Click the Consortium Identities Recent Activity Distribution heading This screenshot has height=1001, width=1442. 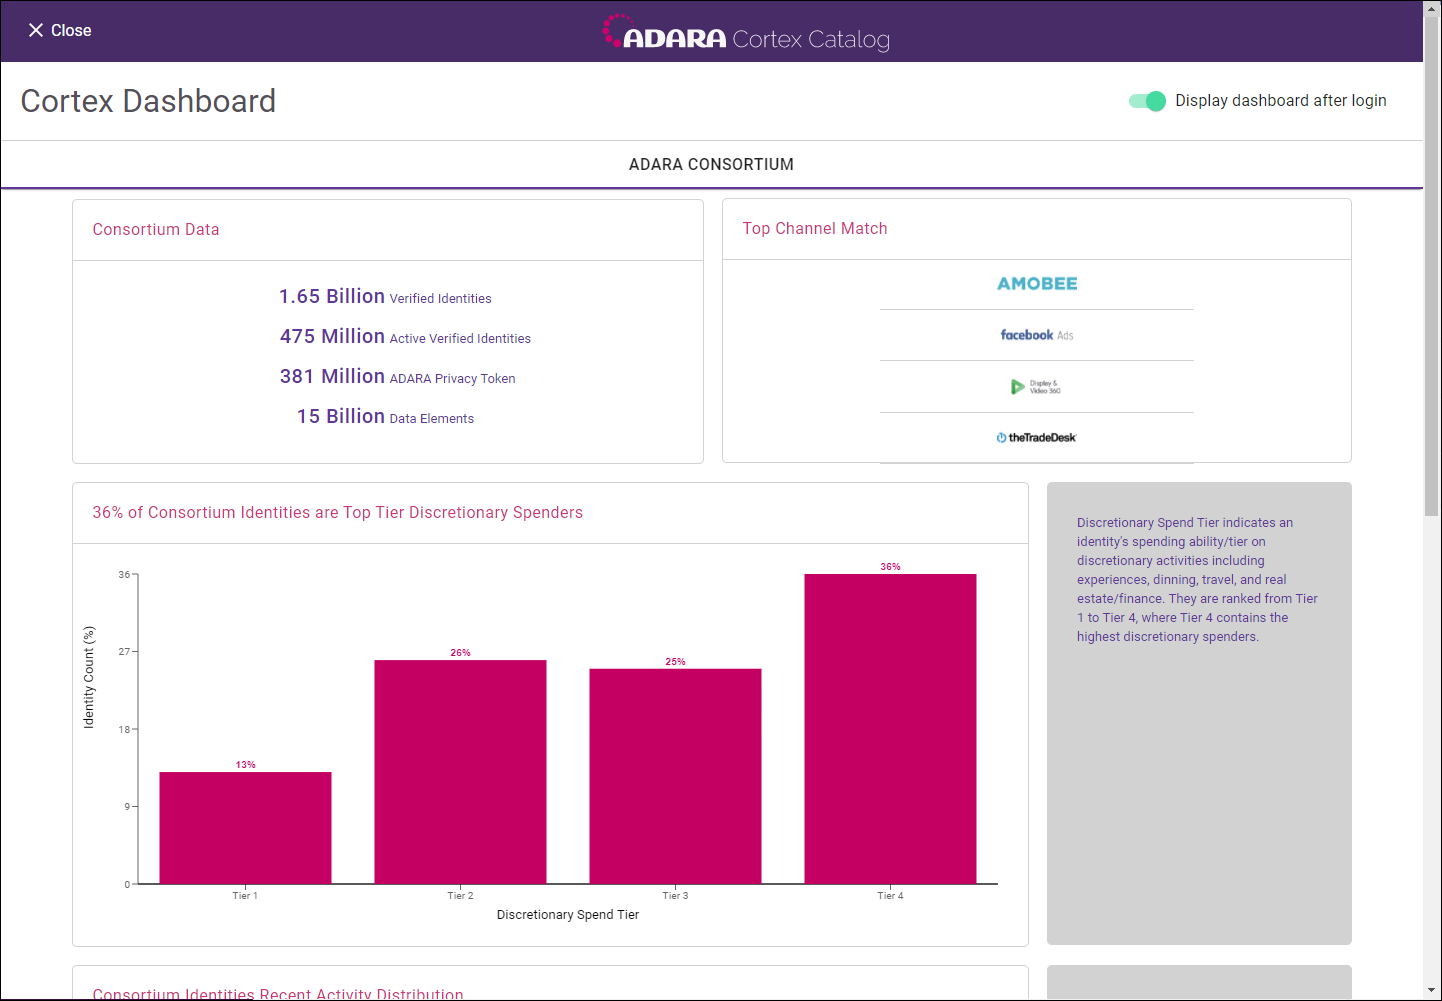point(278,994)
